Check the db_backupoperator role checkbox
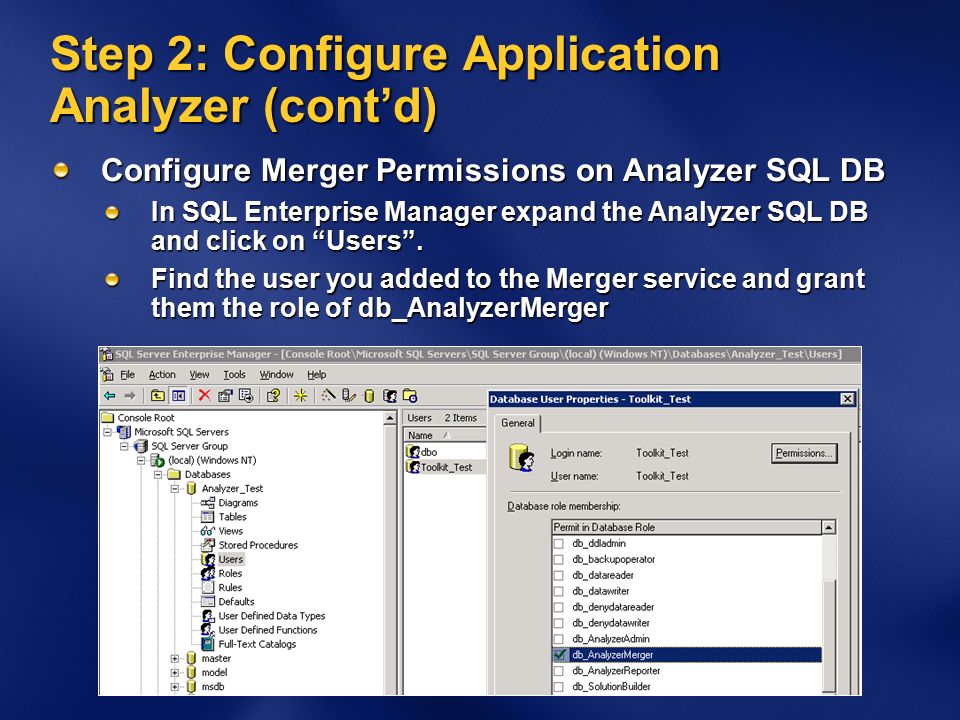The width and height of the screenshot is (960, 720). [558, 560]
